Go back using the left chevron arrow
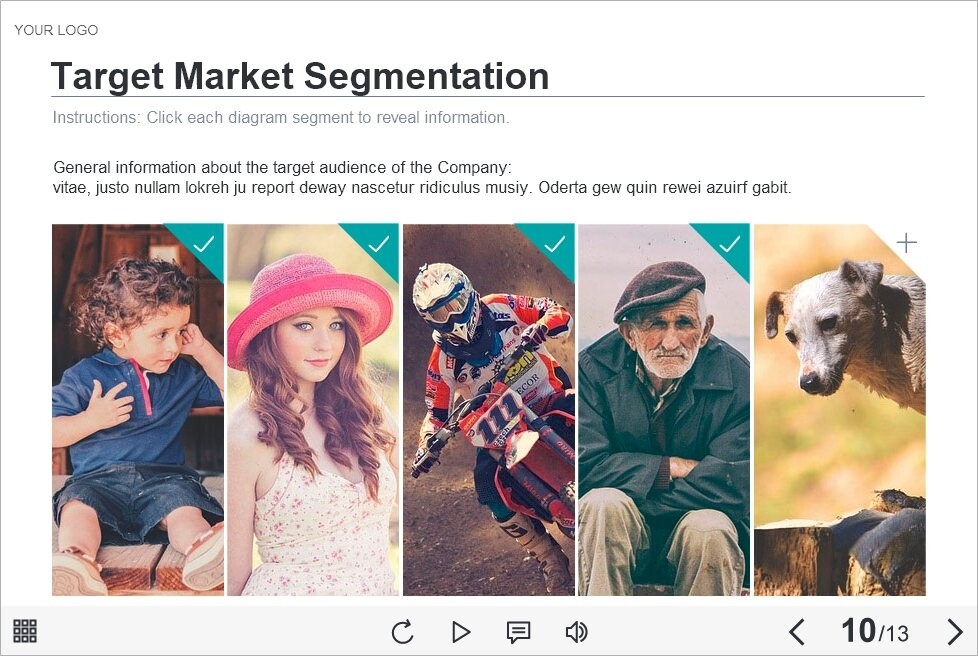The image size is (978, 656). (x=798, y=632)
